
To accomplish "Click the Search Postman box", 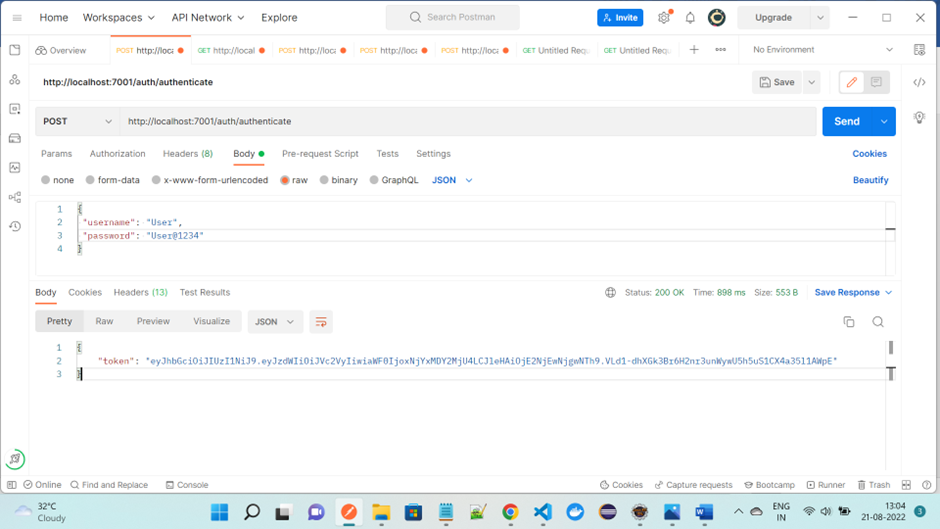I will pyautogui.click(x=453, y=17).
